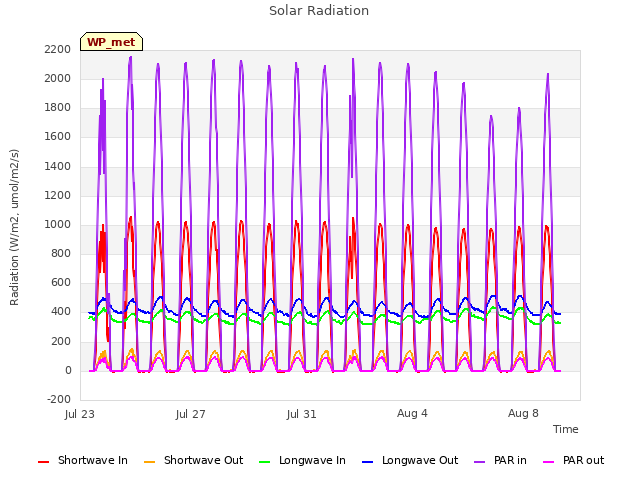Click the Jul 27 x-axis label
Image resolution: width=640 pixels, height=480 pixels.
pos(191,414)
